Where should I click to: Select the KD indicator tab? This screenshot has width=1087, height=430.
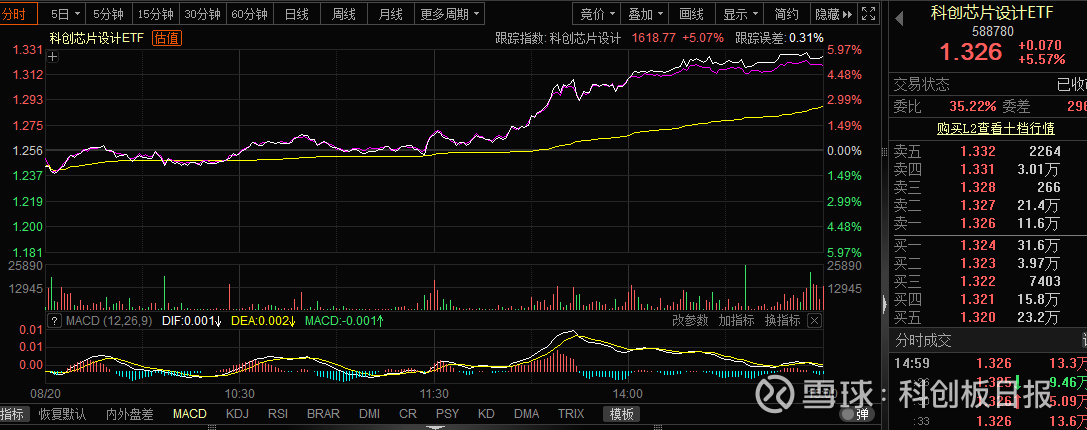point(487,414)
